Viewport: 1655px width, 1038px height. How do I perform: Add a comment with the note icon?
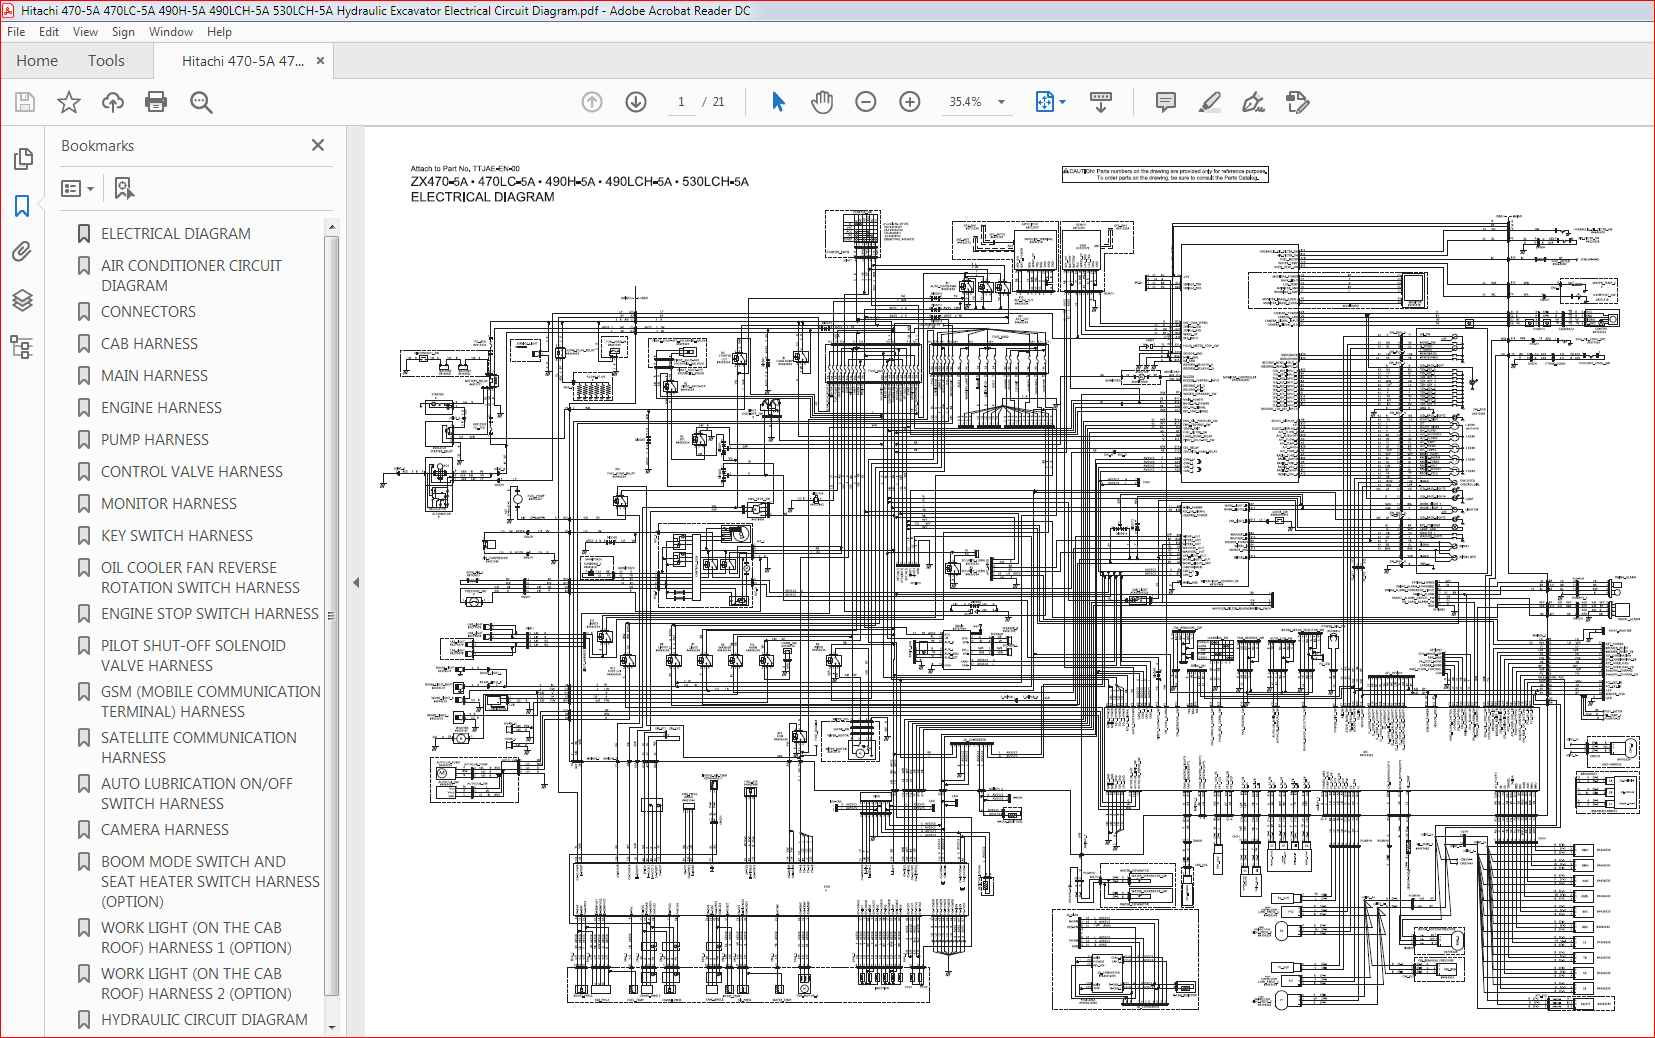click(1165, 102)
